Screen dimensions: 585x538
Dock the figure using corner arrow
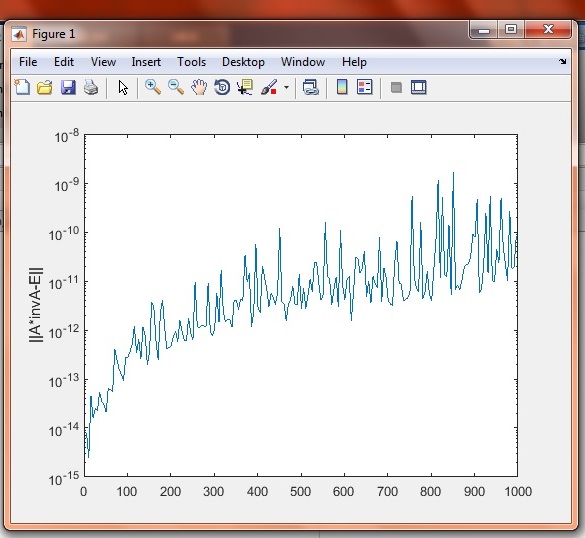click(563, 62)
